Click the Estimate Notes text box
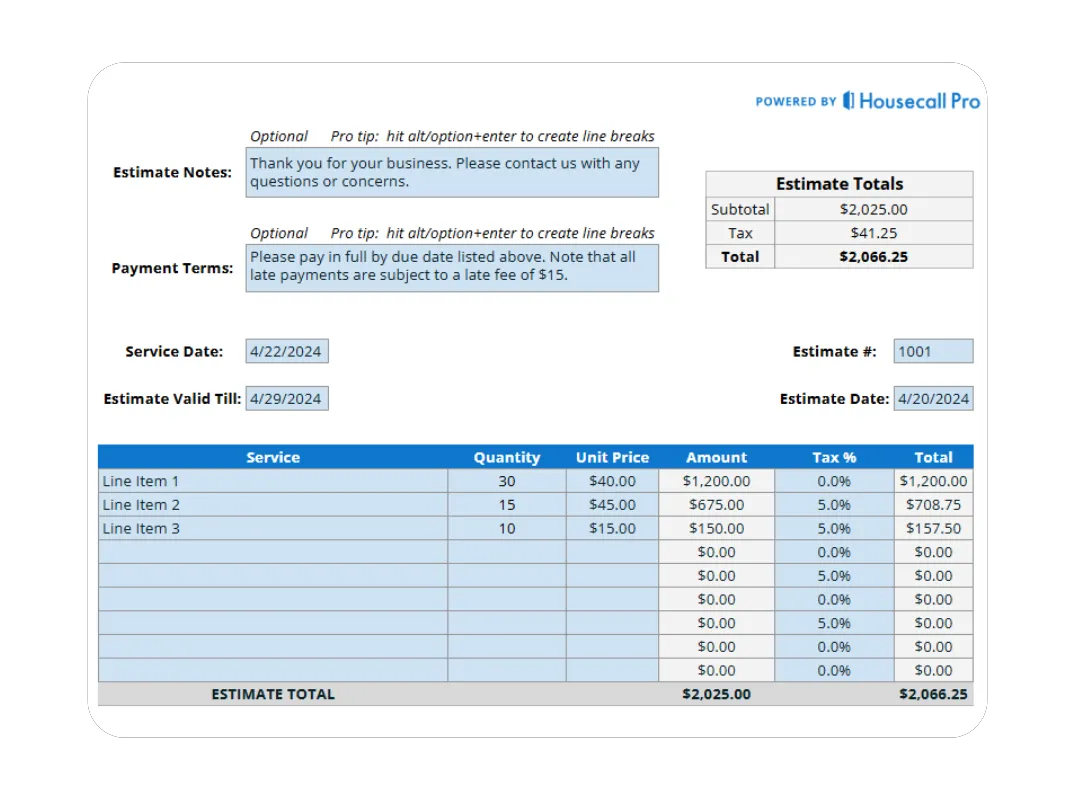Viewport: 1075px width, 800px height. [x=452, y=172]
